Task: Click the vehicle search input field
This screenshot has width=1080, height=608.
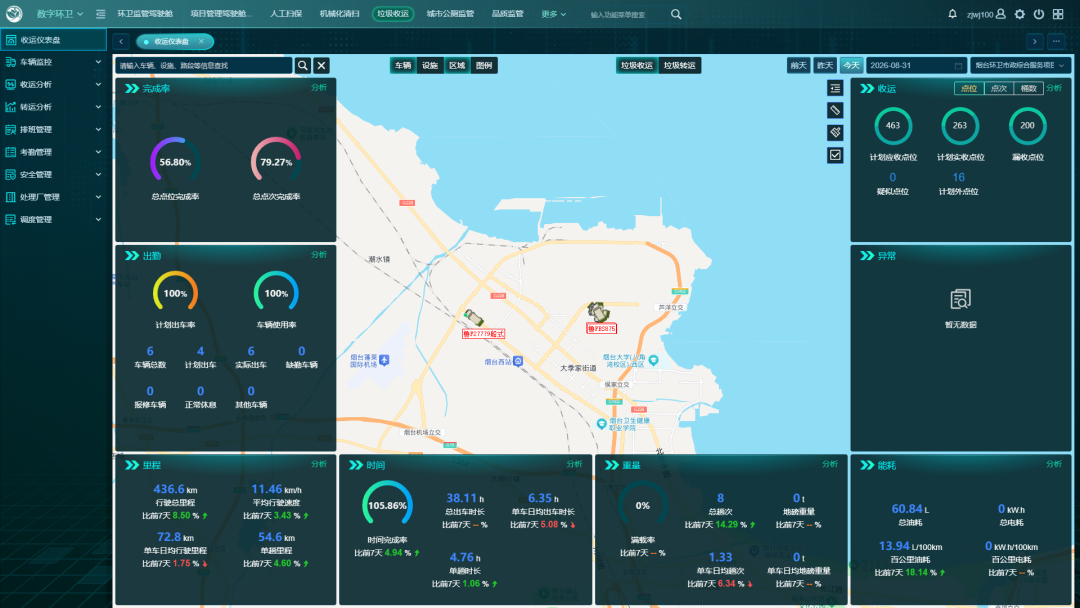Action: click(x=204, y=65)
